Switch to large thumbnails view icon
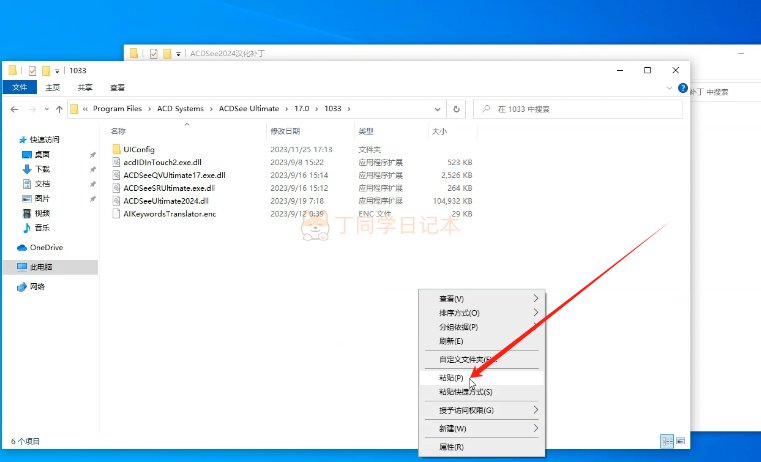The image size is (761, 462). click(680, 440)
